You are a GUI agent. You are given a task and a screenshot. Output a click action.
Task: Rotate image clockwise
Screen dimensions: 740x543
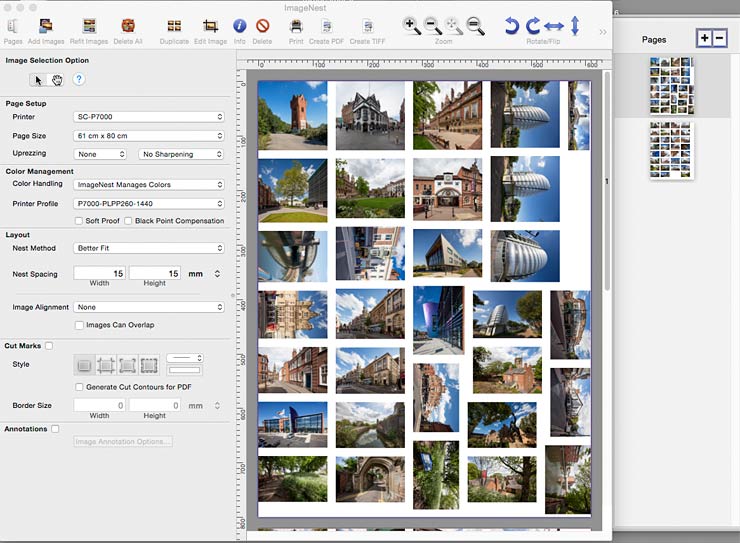(x=533, y=25)
